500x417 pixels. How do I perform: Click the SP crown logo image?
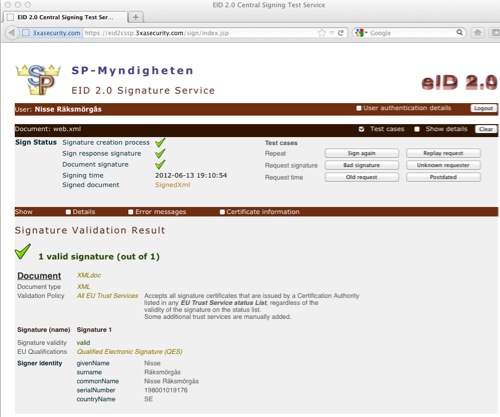[38, 80]
